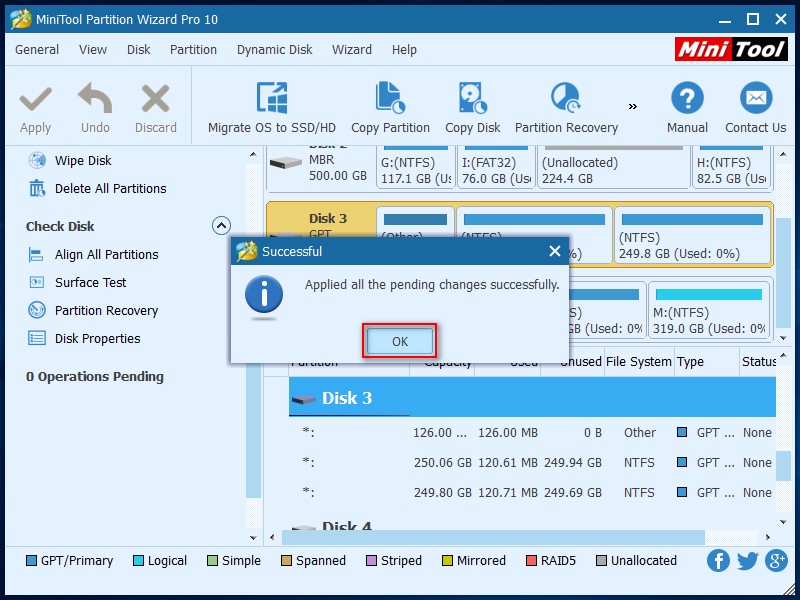Image resolution: width=800 pixels, height=600 pixels.
Task: Select the 249.8 GB NTFS partition block
Action: (692, 235)
